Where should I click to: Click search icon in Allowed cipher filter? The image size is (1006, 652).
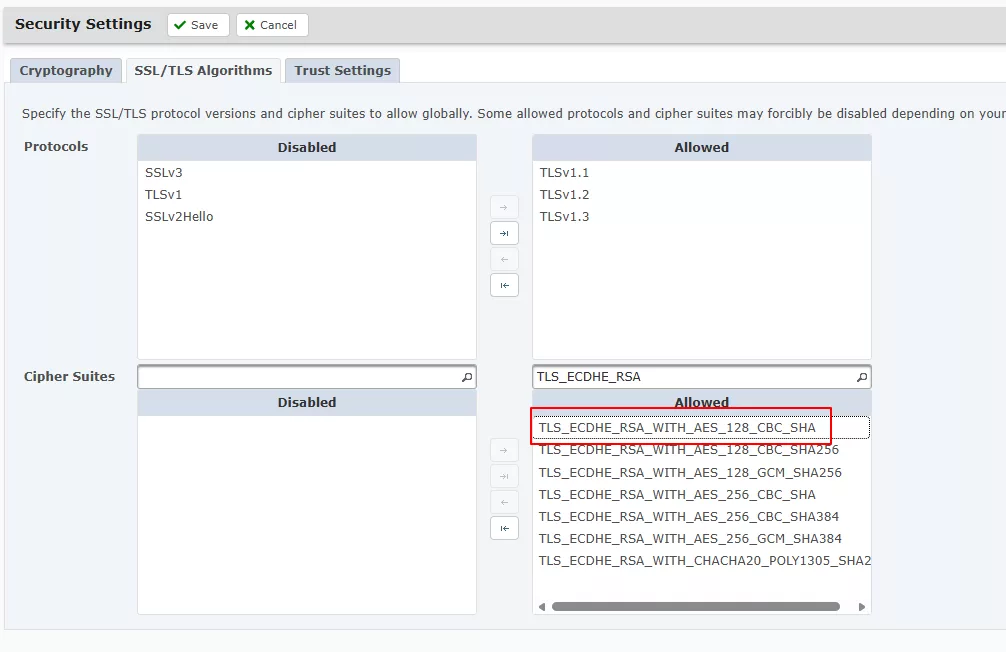(862, 377)
